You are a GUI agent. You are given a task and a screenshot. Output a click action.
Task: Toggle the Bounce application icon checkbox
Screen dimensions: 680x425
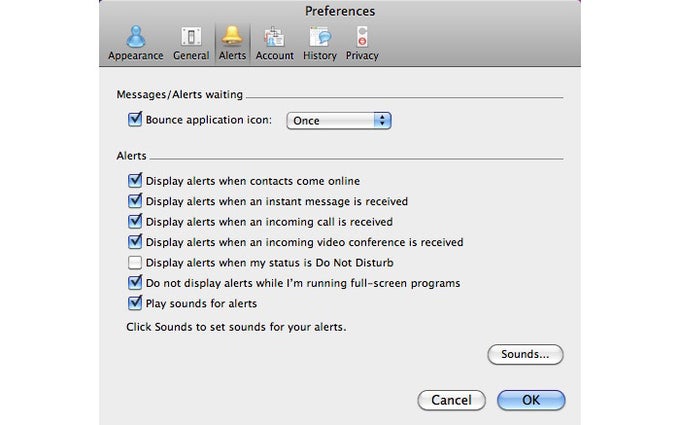[135, 119]
